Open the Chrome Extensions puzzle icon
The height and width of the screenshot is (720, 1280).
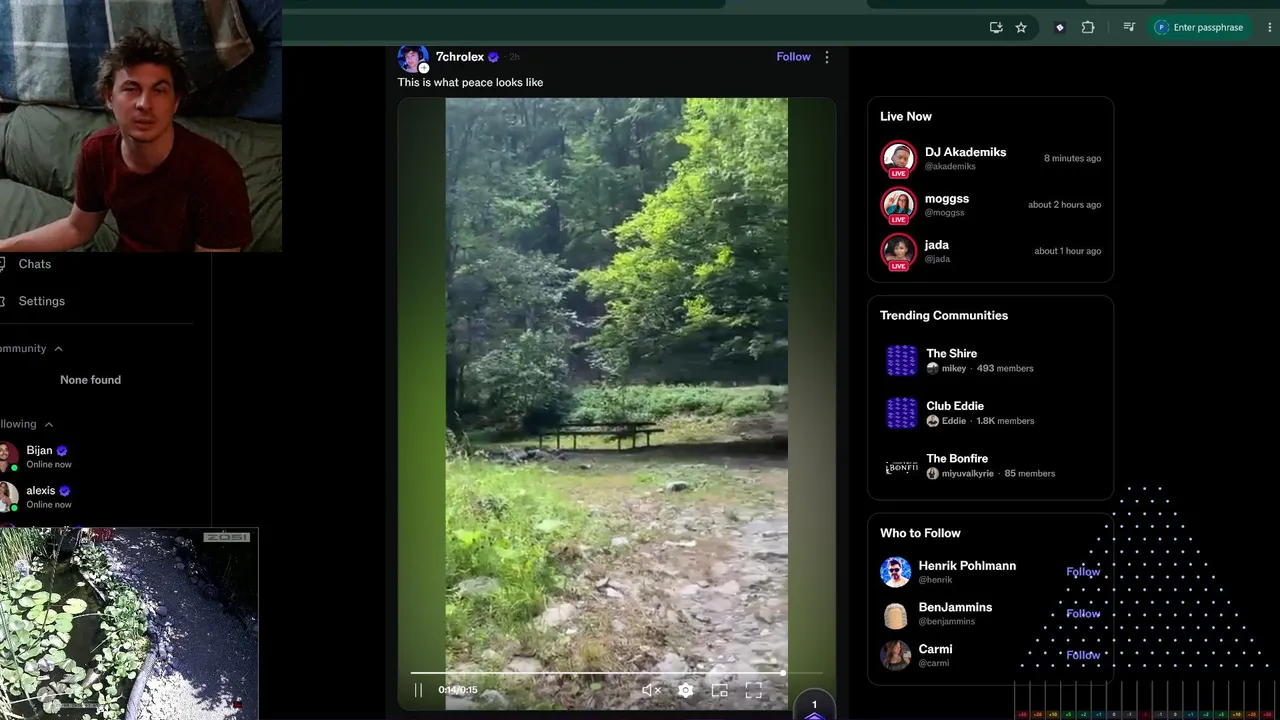pyautogui.click(x=1088, y=28)
